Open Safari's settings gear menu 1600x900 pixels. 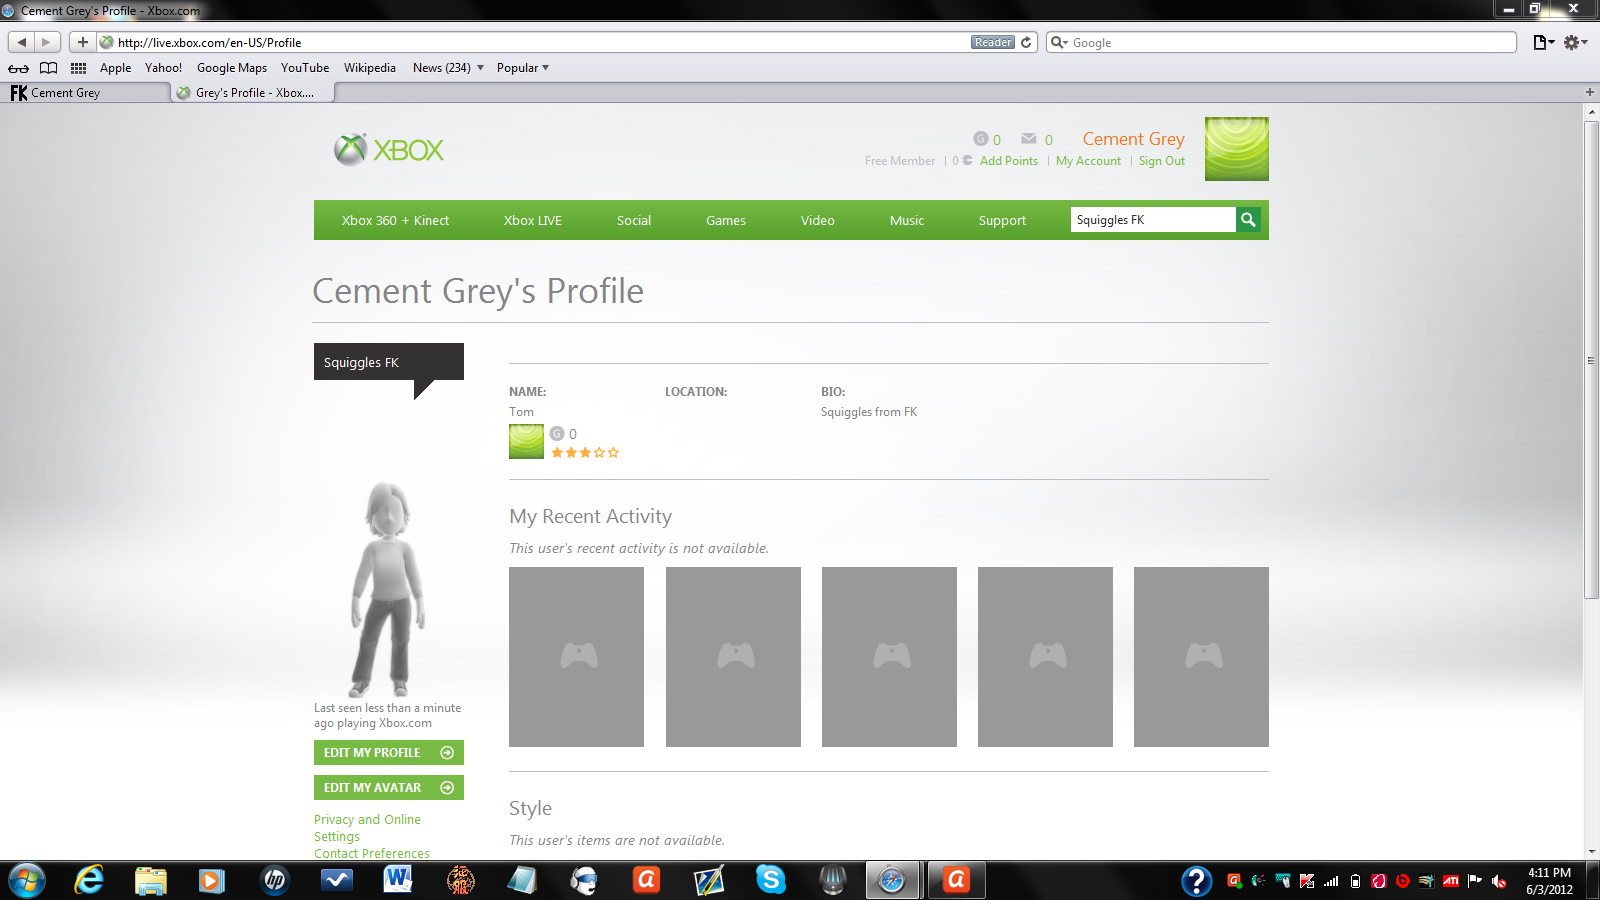pyautogui.click(x=1575, y=42)
